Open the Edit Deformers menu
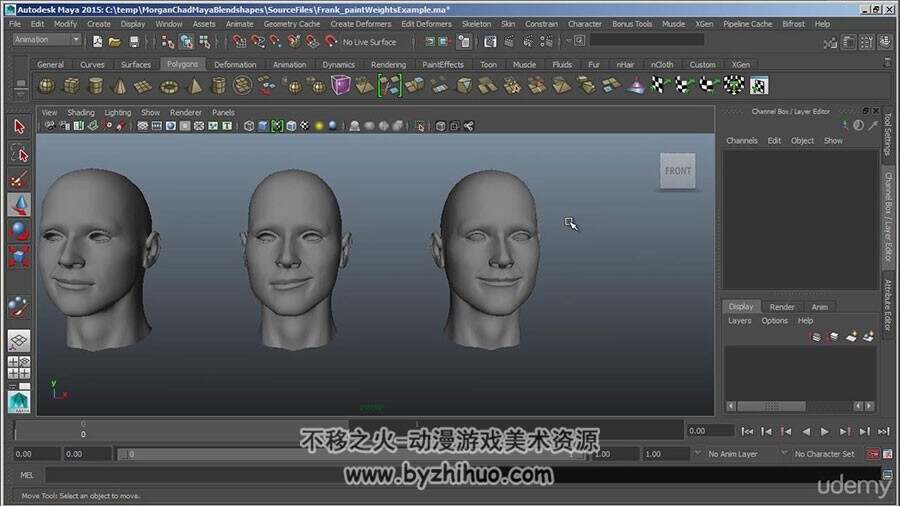Viewport: 900px width, 506px height. (426, 24)
